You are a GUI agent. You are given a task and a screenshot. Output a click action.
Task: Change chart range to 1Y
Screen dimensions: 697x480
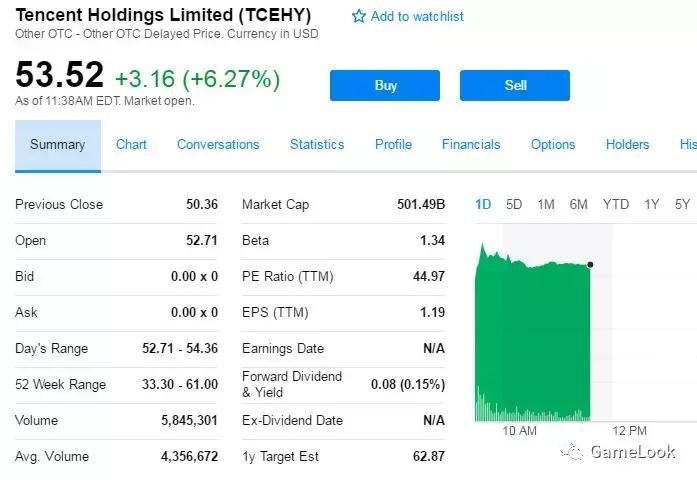[x=652, y=205]
